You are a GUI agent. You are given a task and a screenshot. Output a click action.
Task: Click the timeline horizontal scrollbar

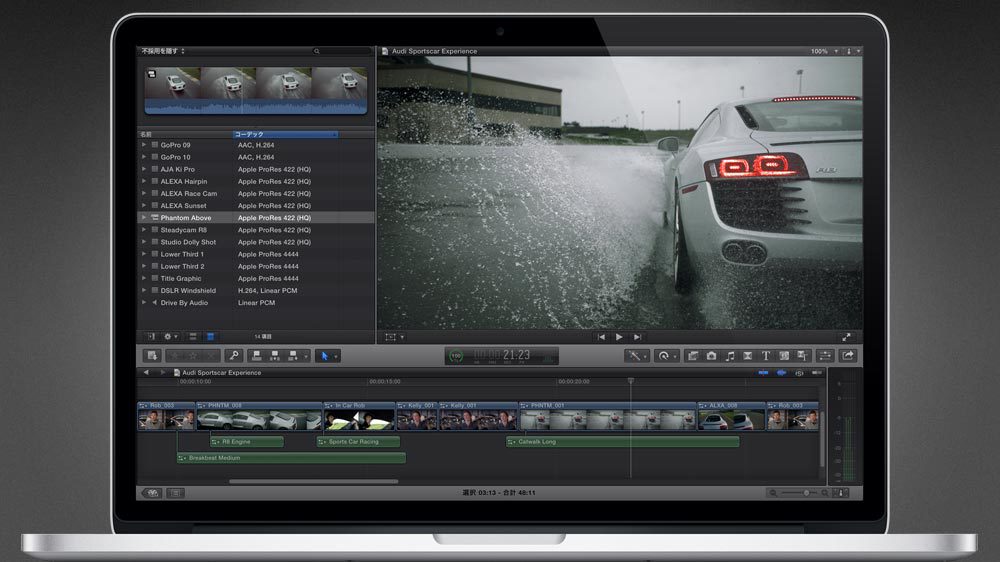click(x=313, y=482)
